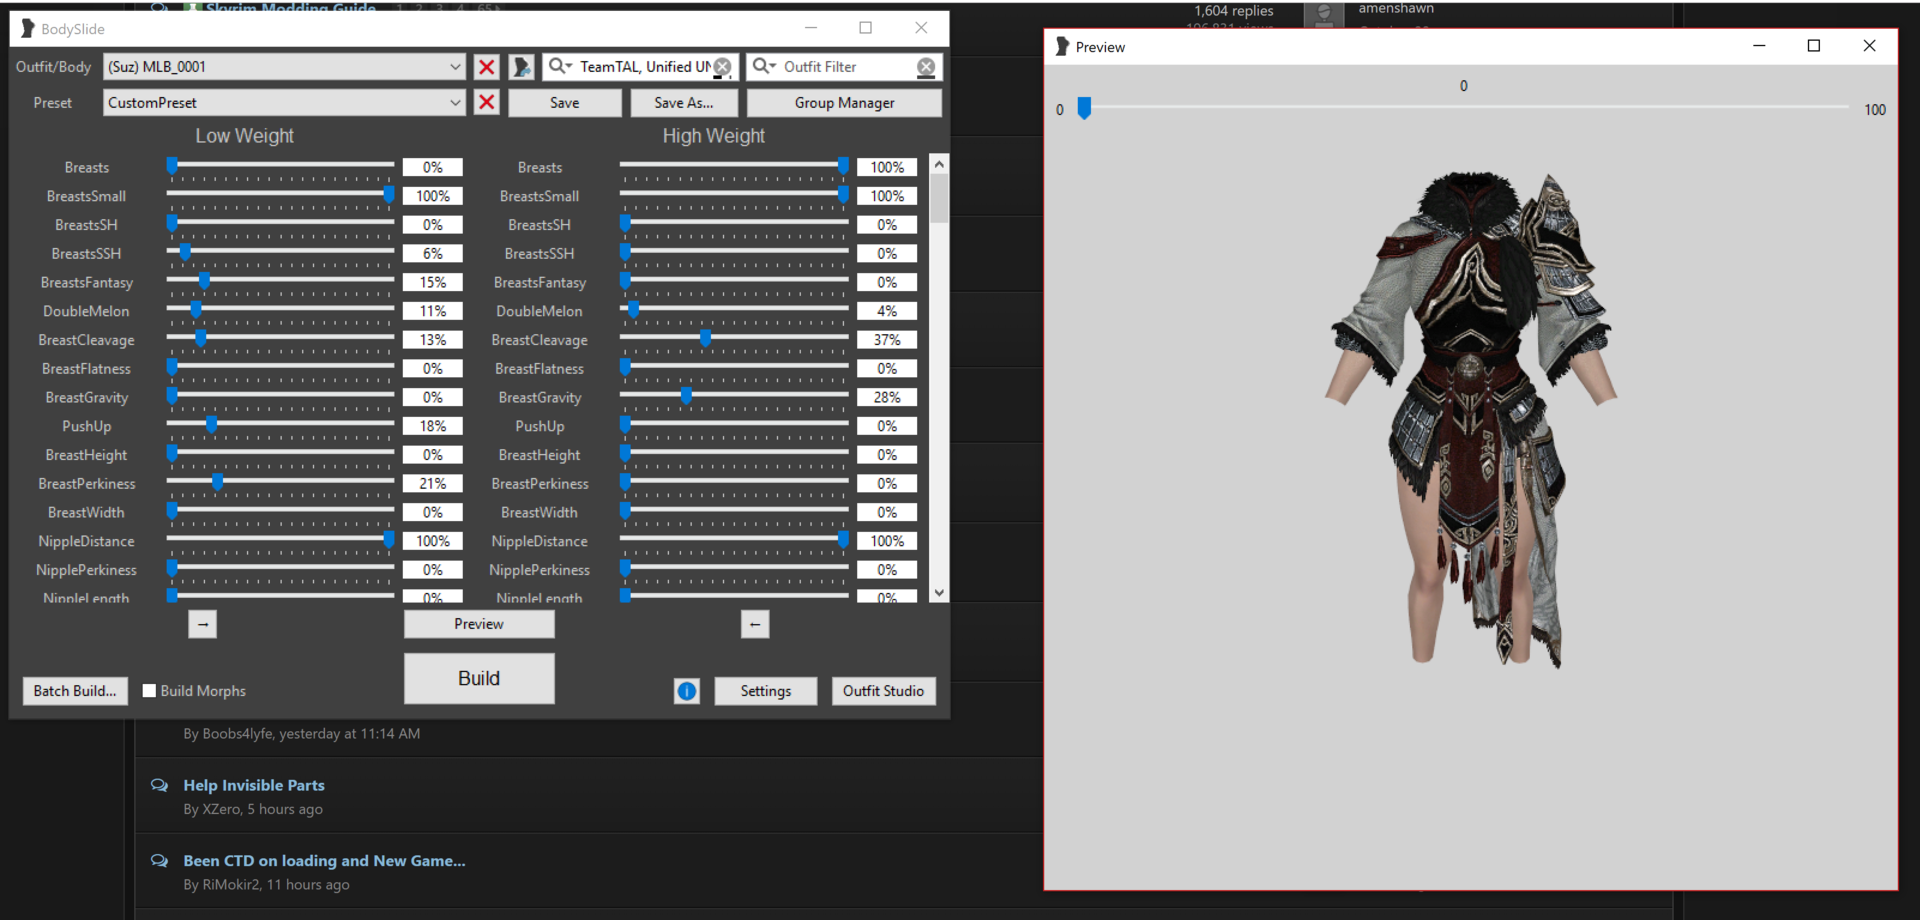The height and width of the screenshot is (920, 1920).
Task: Click the Preview window title icon
Action: [1062, 47]
